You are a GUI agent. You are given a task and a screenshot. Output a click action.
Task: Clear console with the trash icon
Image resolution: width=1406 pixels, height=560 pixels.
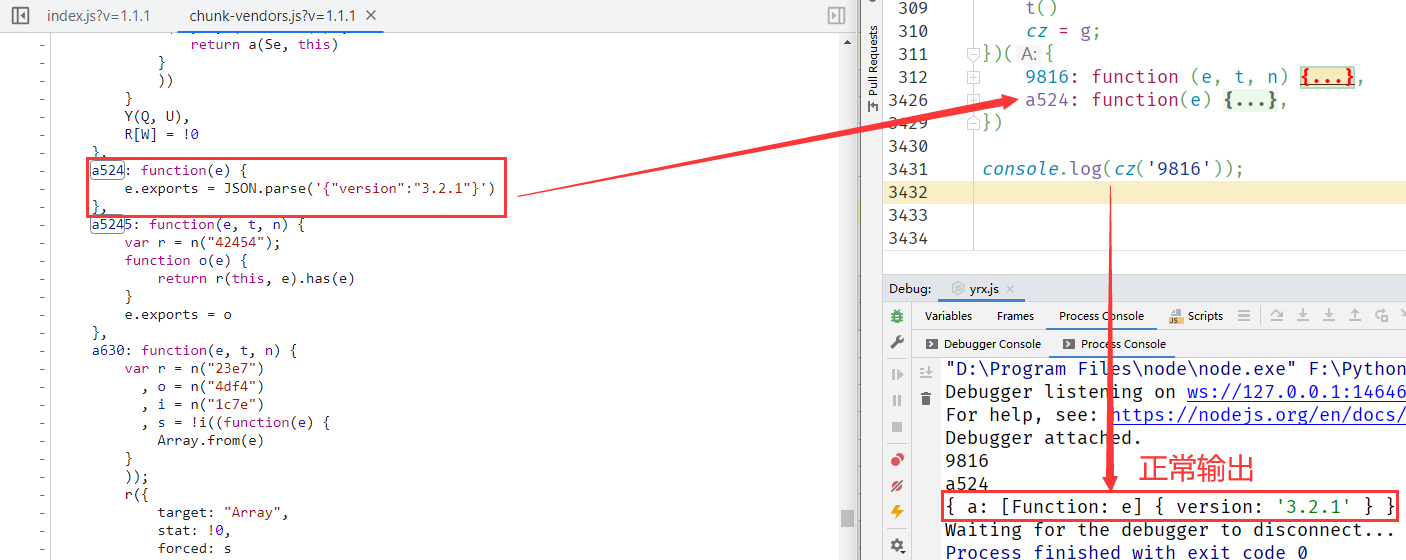click(x=926, y=399)
